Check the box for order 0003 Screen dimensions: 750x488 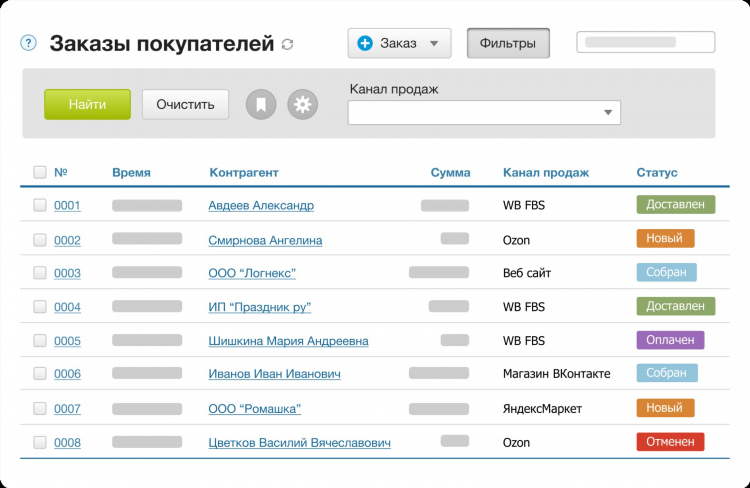point(40,273)
